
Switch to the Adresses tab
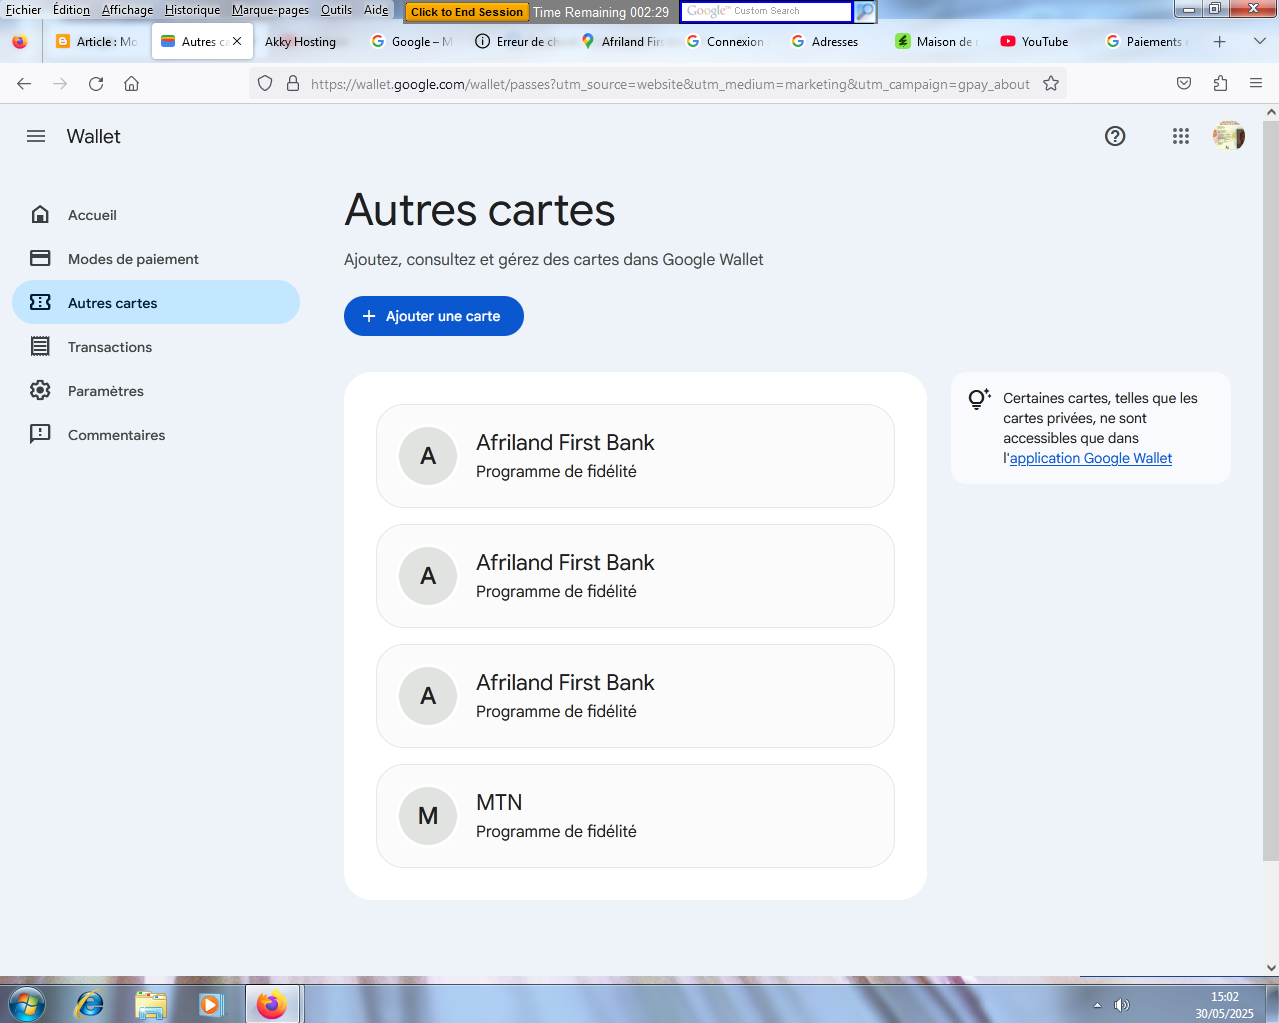(x=831, y=42)
